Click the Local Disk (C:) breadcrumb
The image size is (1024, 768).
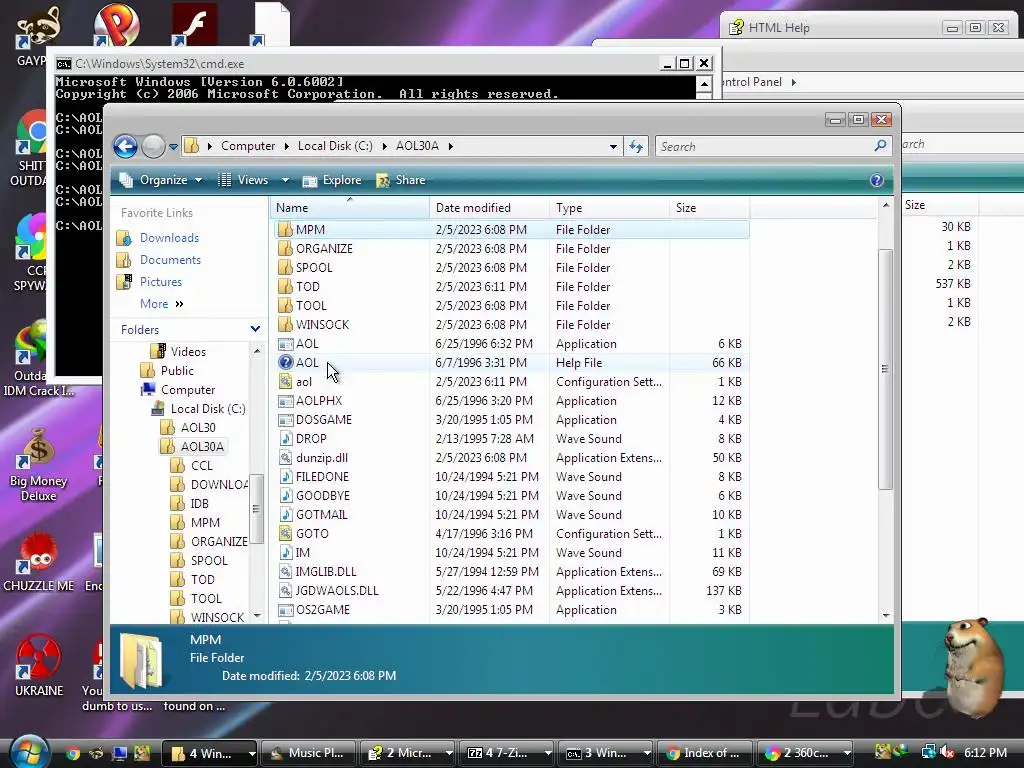point(335,146)
